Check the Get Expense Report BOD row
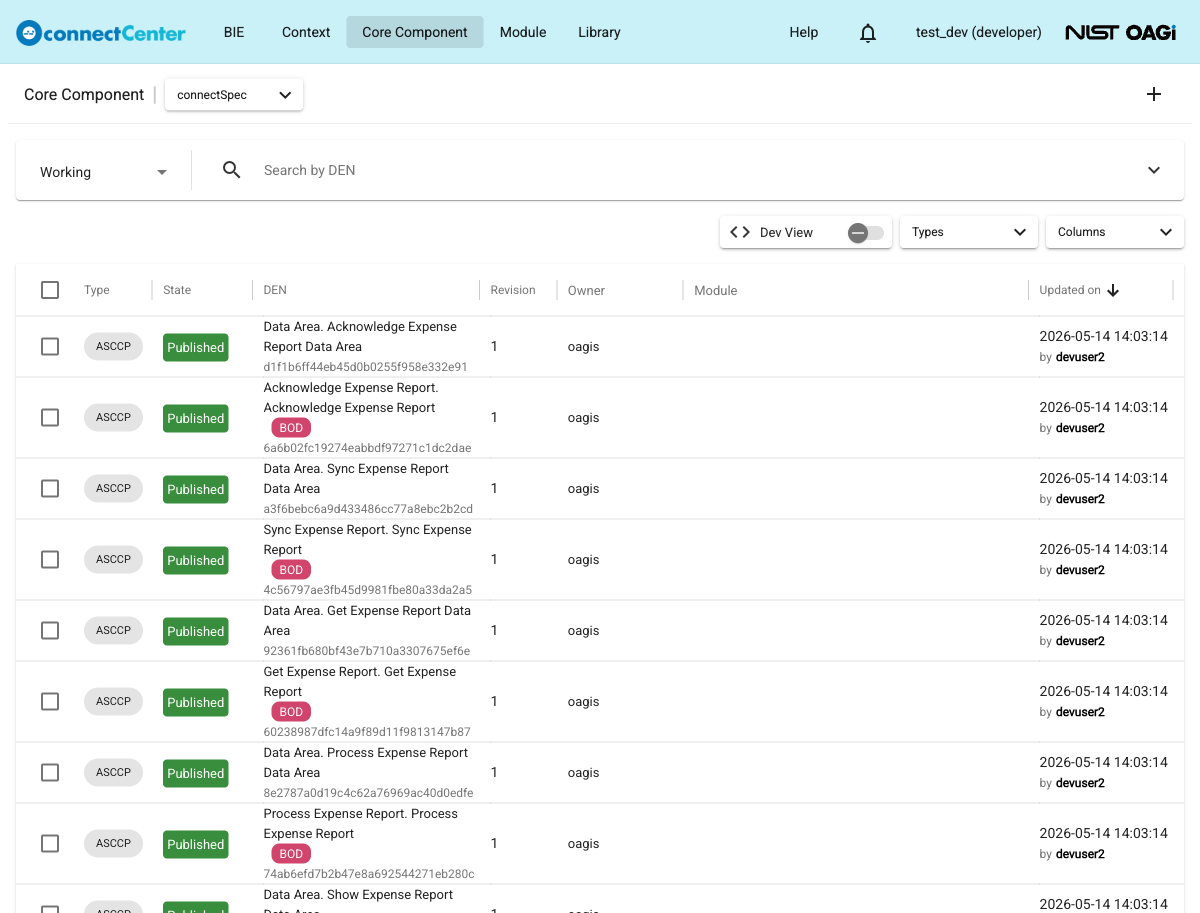Screen dimensions: 1200x913 (x=50, y=701)
